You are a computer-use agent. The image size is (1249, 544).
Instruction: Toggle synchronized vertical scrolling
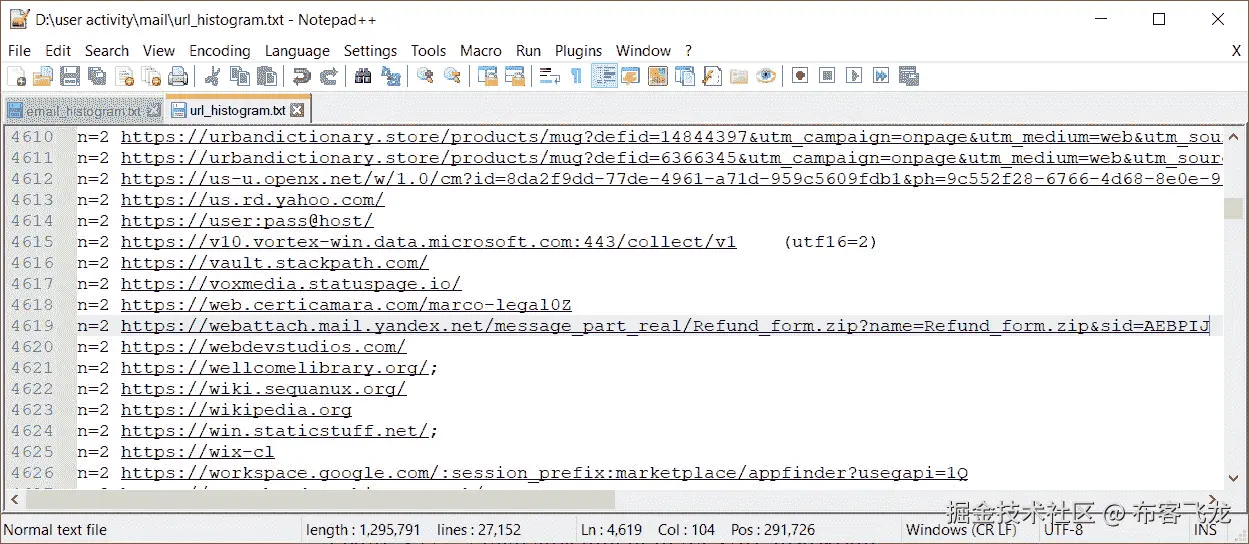click(x=487, y=76)
